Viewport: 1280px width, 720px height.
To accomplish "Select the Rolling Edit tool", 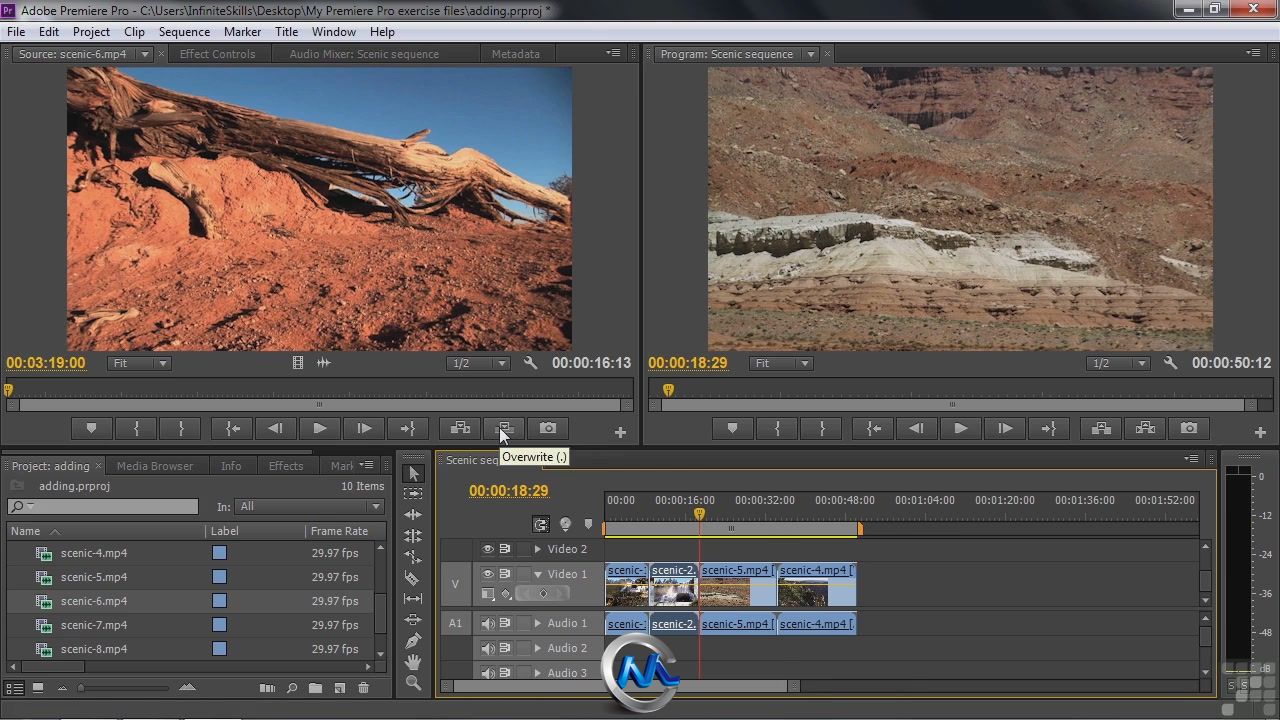I will coord(413,536).
